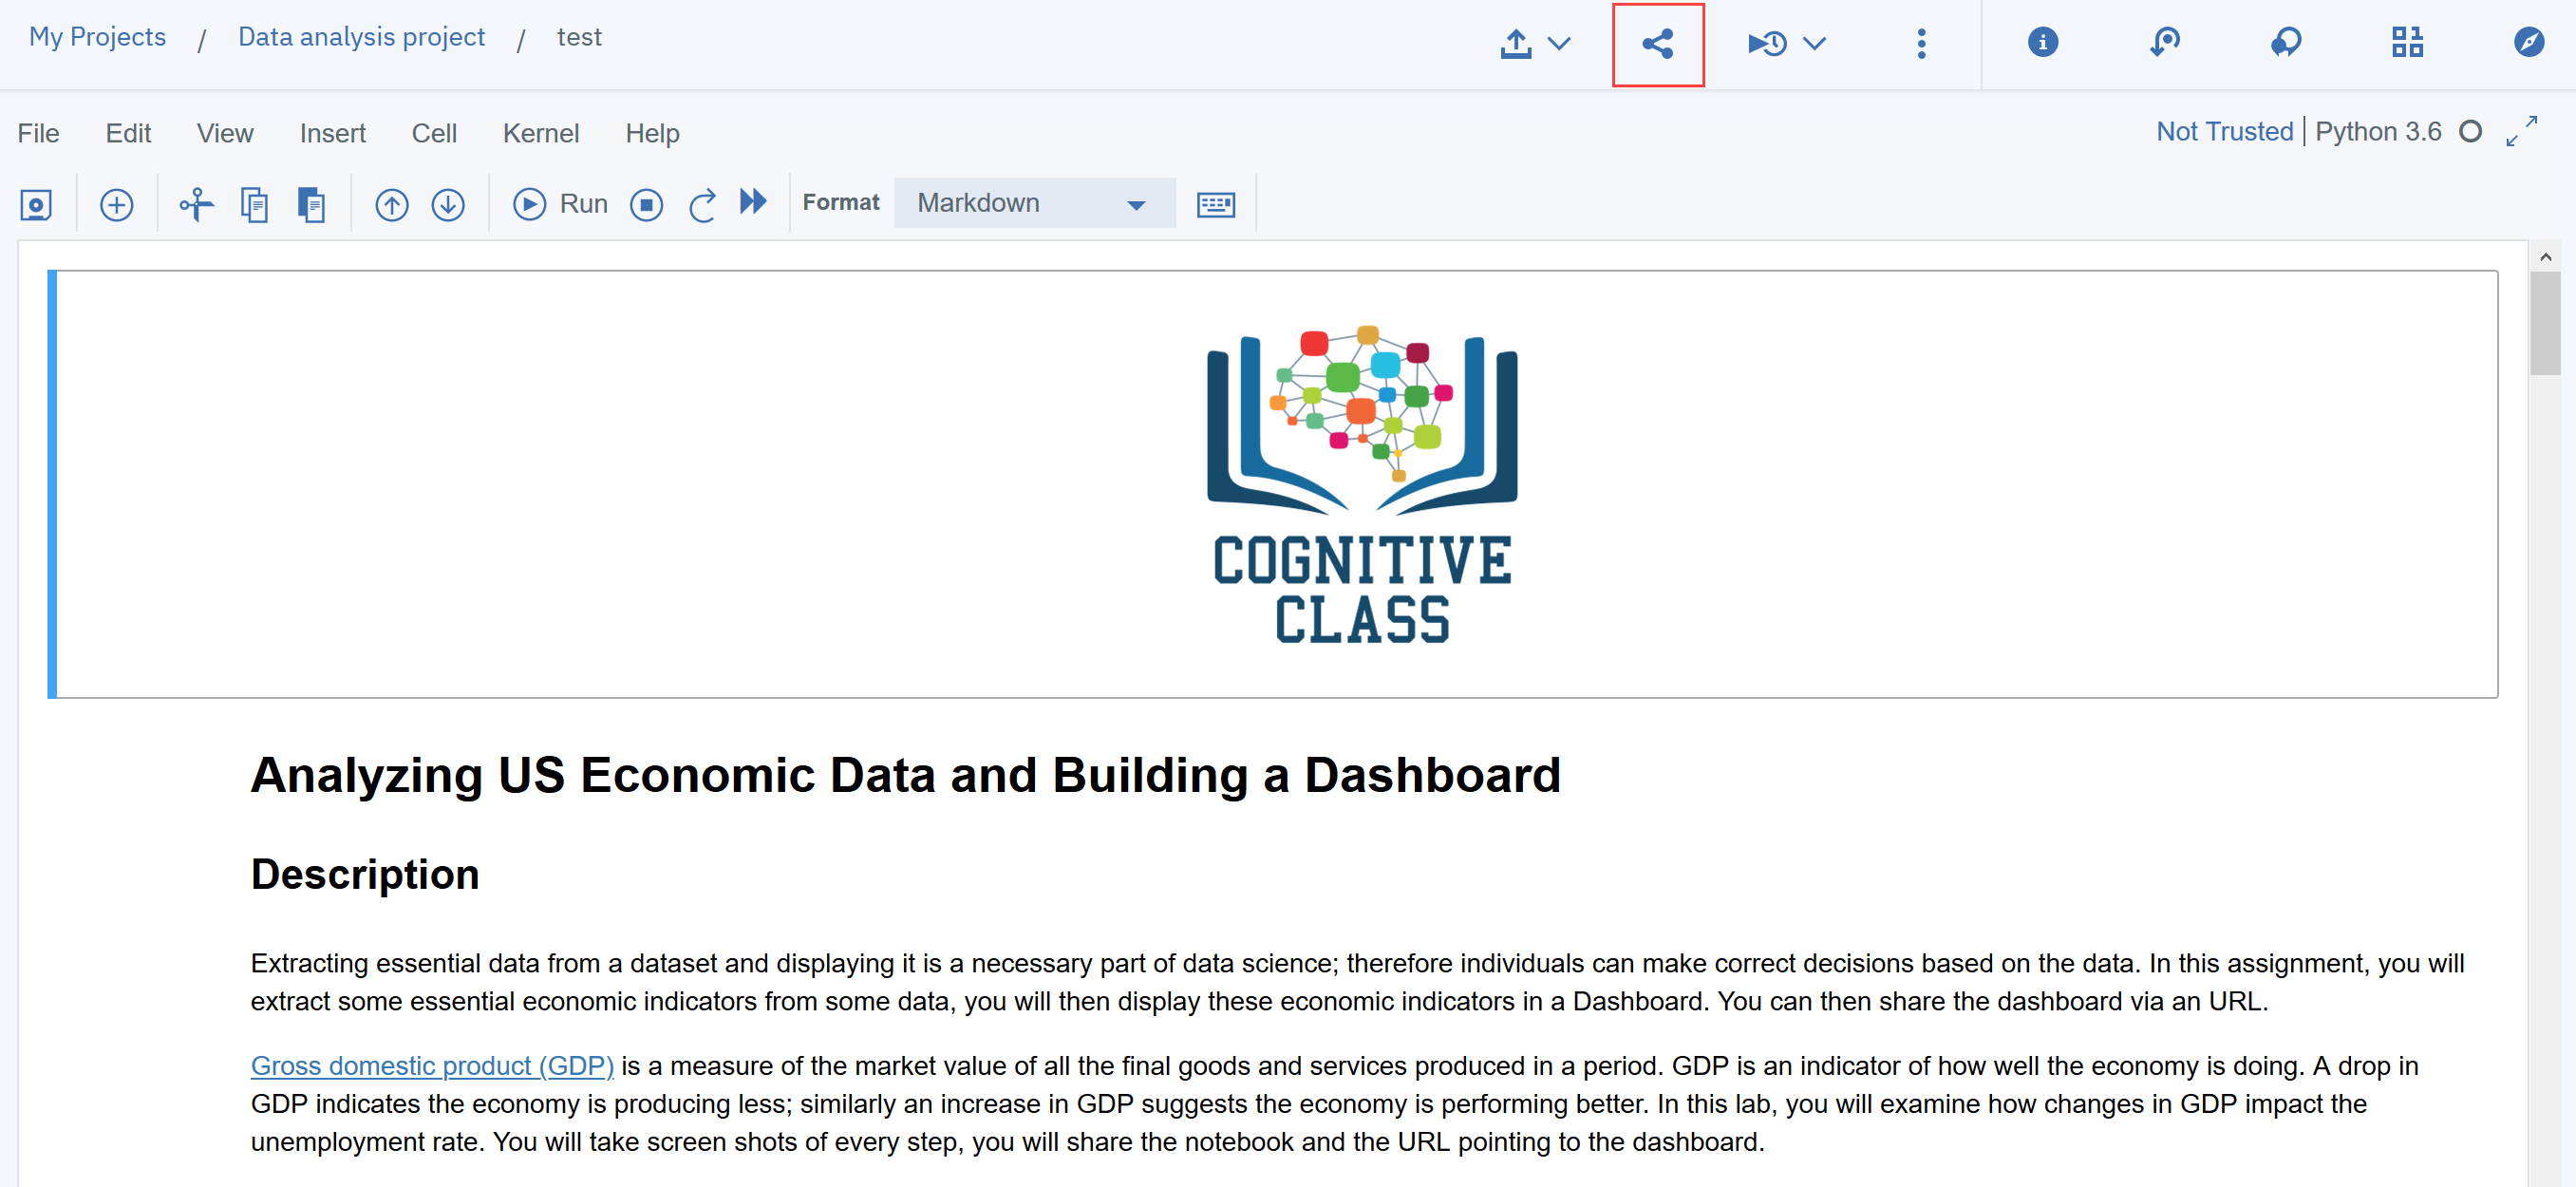The height and width of the screenshot is (1187, 2576).
Task: Open the Gross domestic product (GDP) link
Action: pyautogui.click(x=432, y=1066)
